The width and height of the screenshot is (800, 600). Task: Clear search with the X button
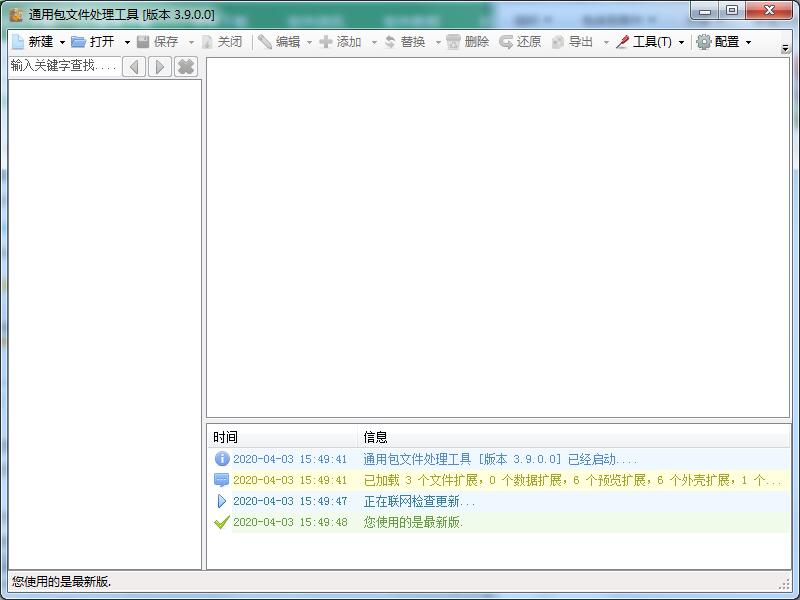[186, 67]
